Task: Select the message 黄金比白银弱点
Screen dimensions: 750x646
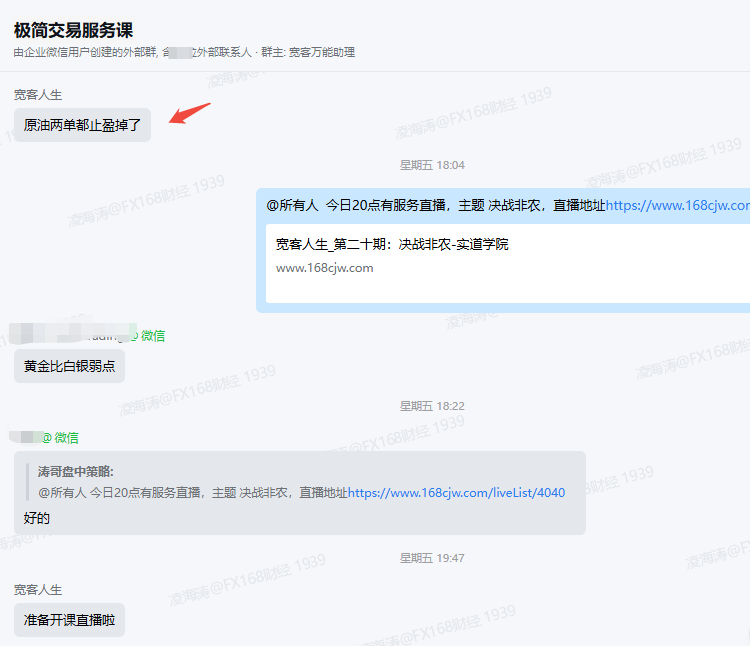Action: point(69,366)
